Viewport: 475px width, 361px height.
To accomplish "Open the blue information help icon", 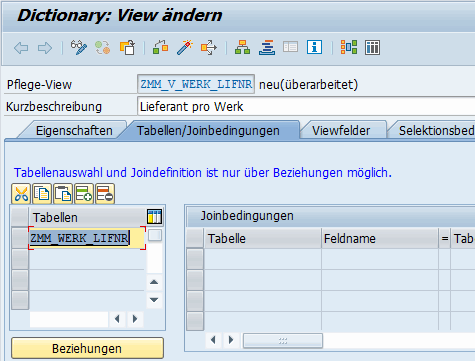I will click(314, 47).
